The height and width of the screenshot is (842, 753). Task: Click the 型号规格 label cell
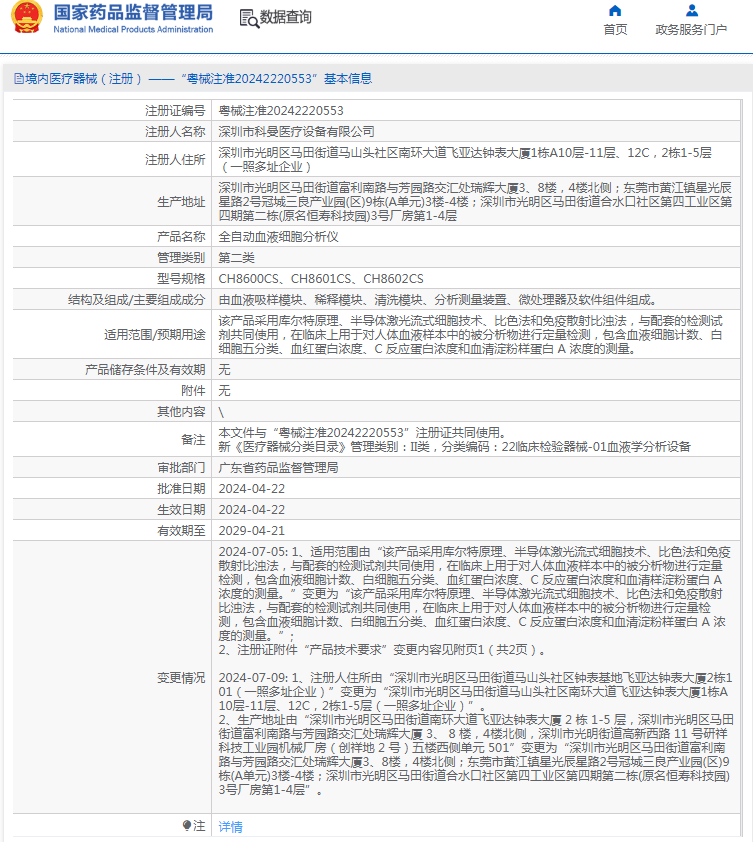112,279
